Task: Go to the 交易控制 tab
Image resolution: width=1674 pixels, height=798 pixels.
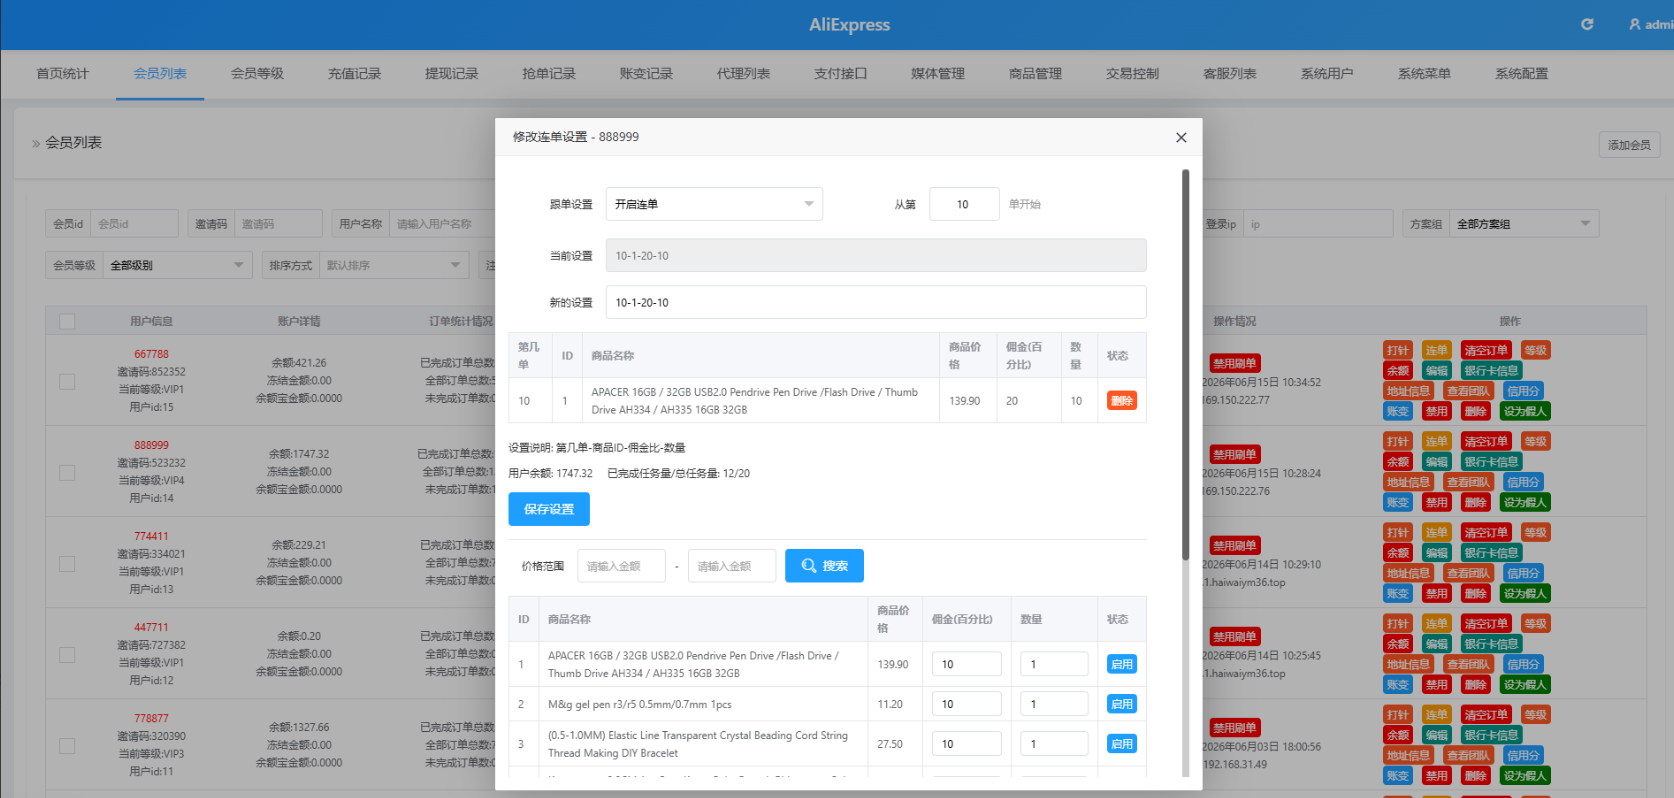Action: click(x=1132, y=74)
